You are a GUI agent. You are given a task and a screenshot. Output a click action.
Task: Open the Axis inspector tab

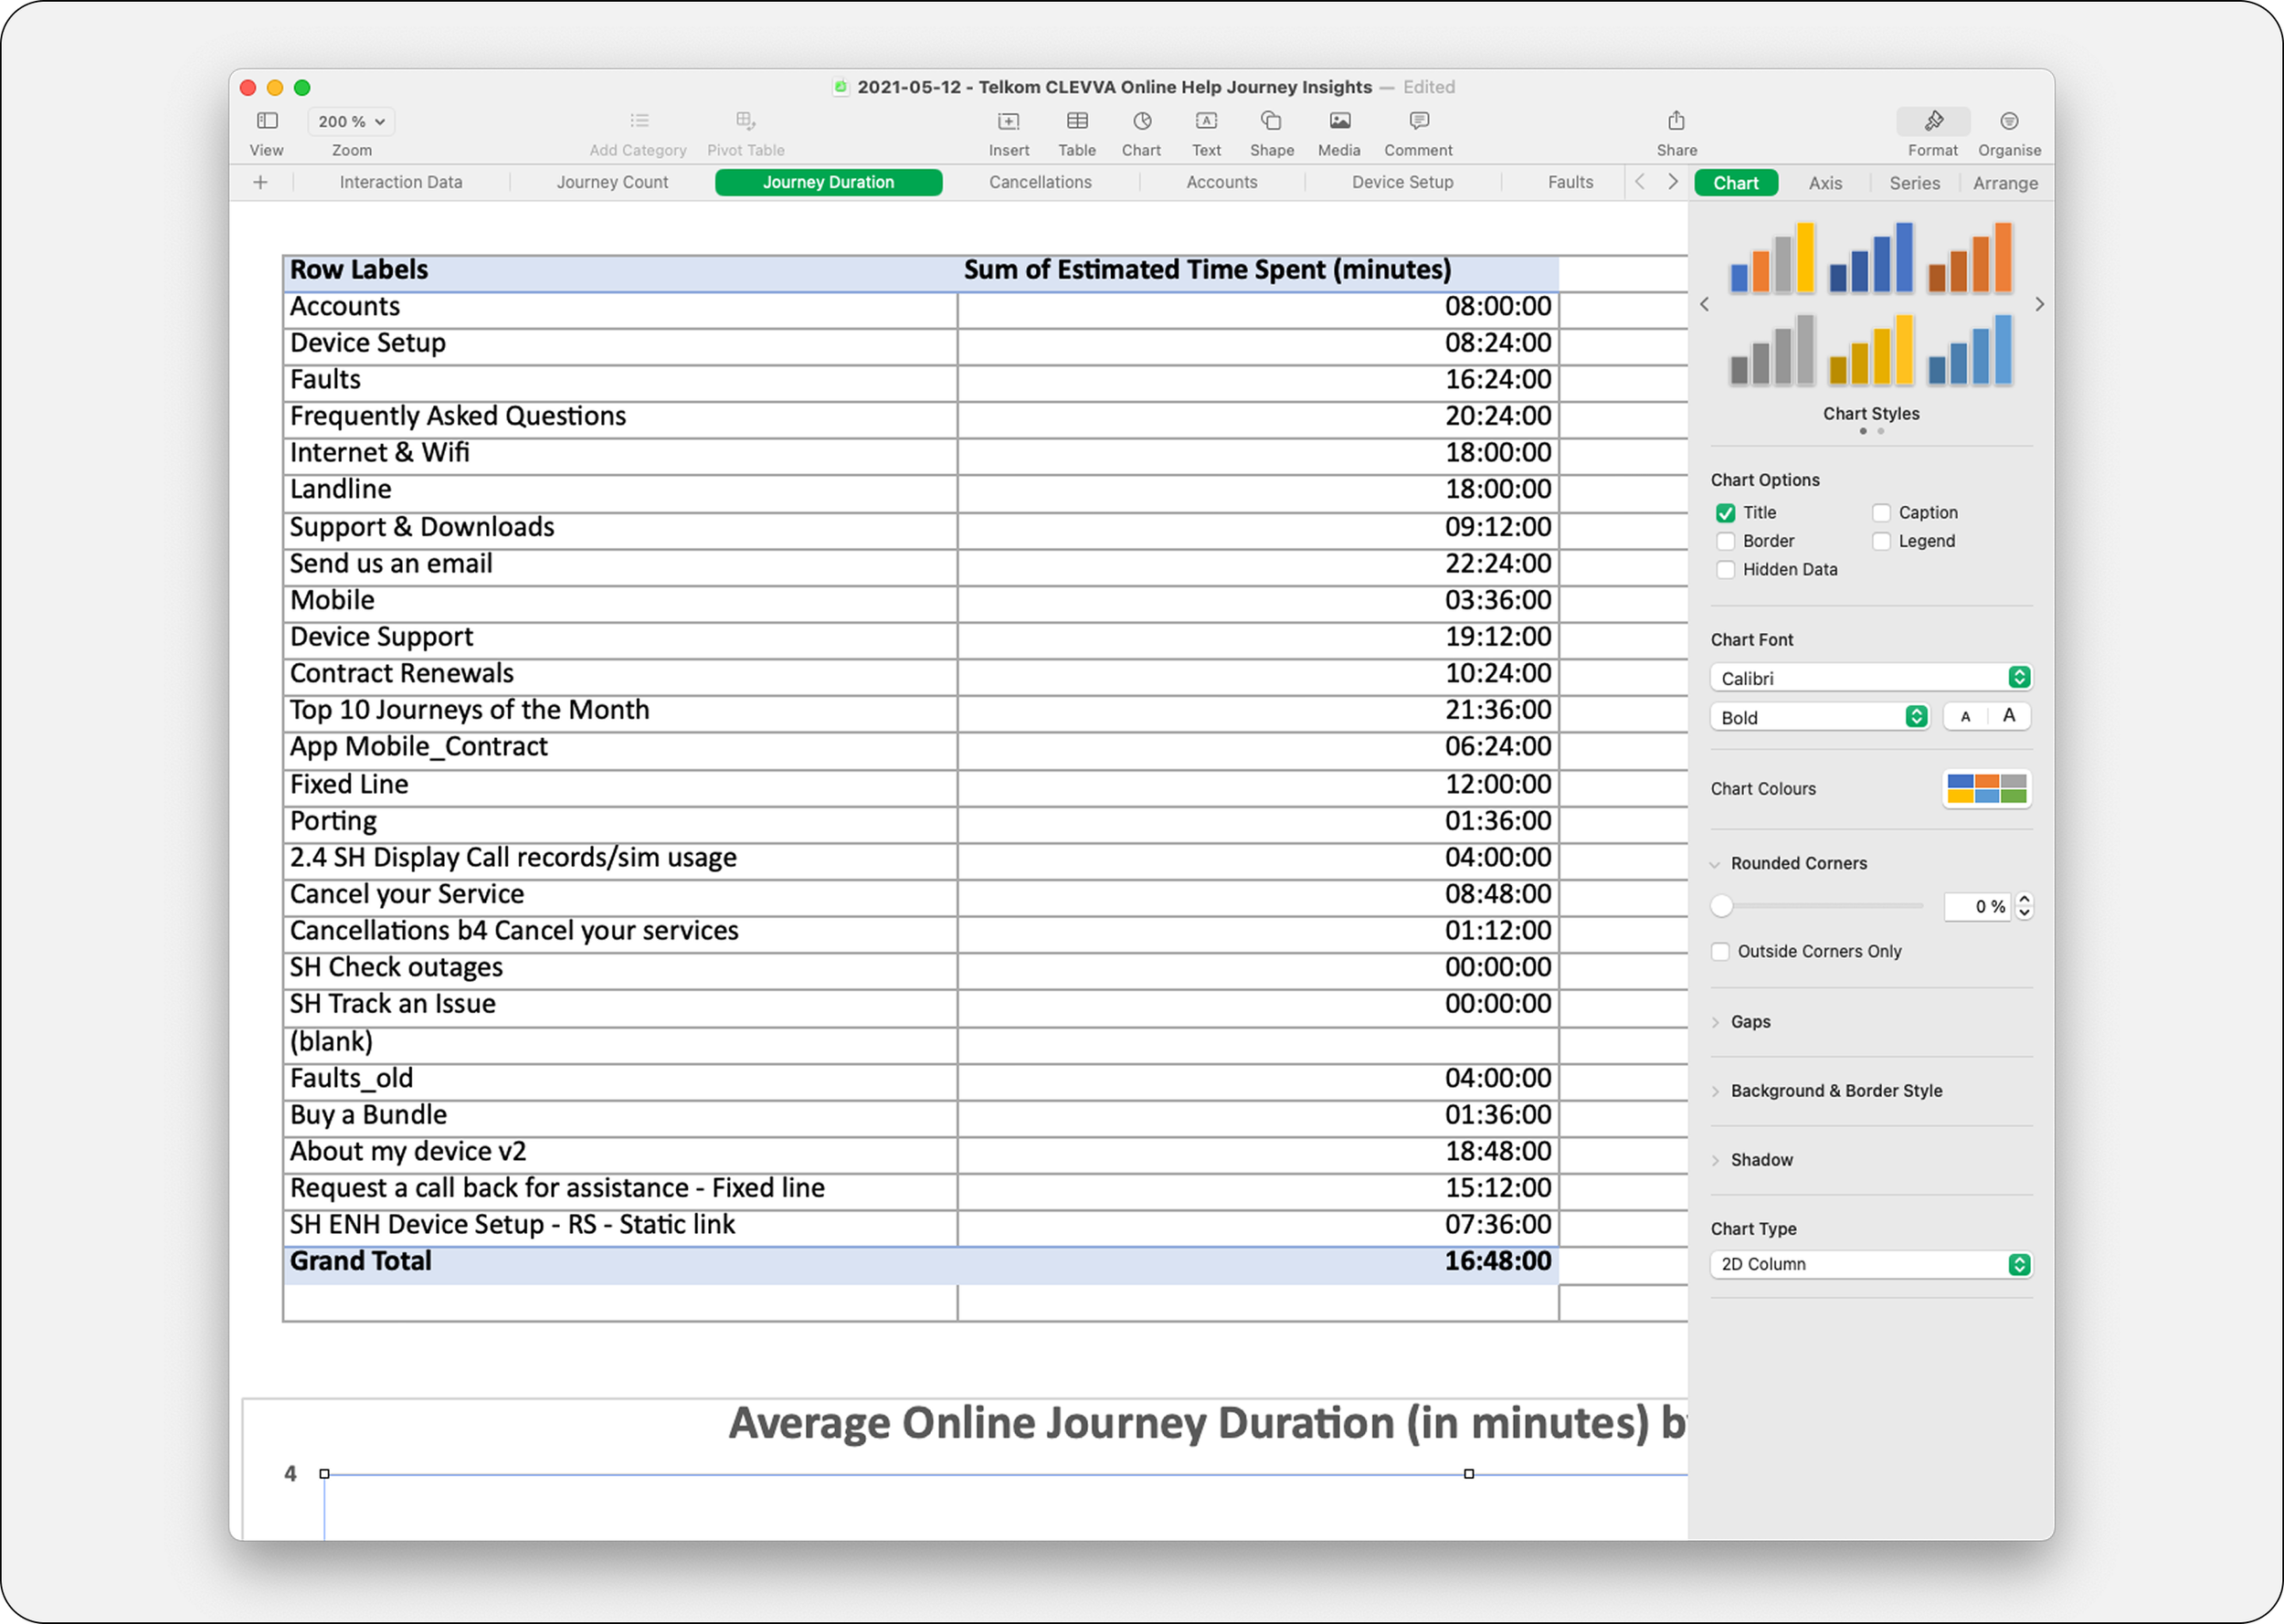pos(1824,183)
